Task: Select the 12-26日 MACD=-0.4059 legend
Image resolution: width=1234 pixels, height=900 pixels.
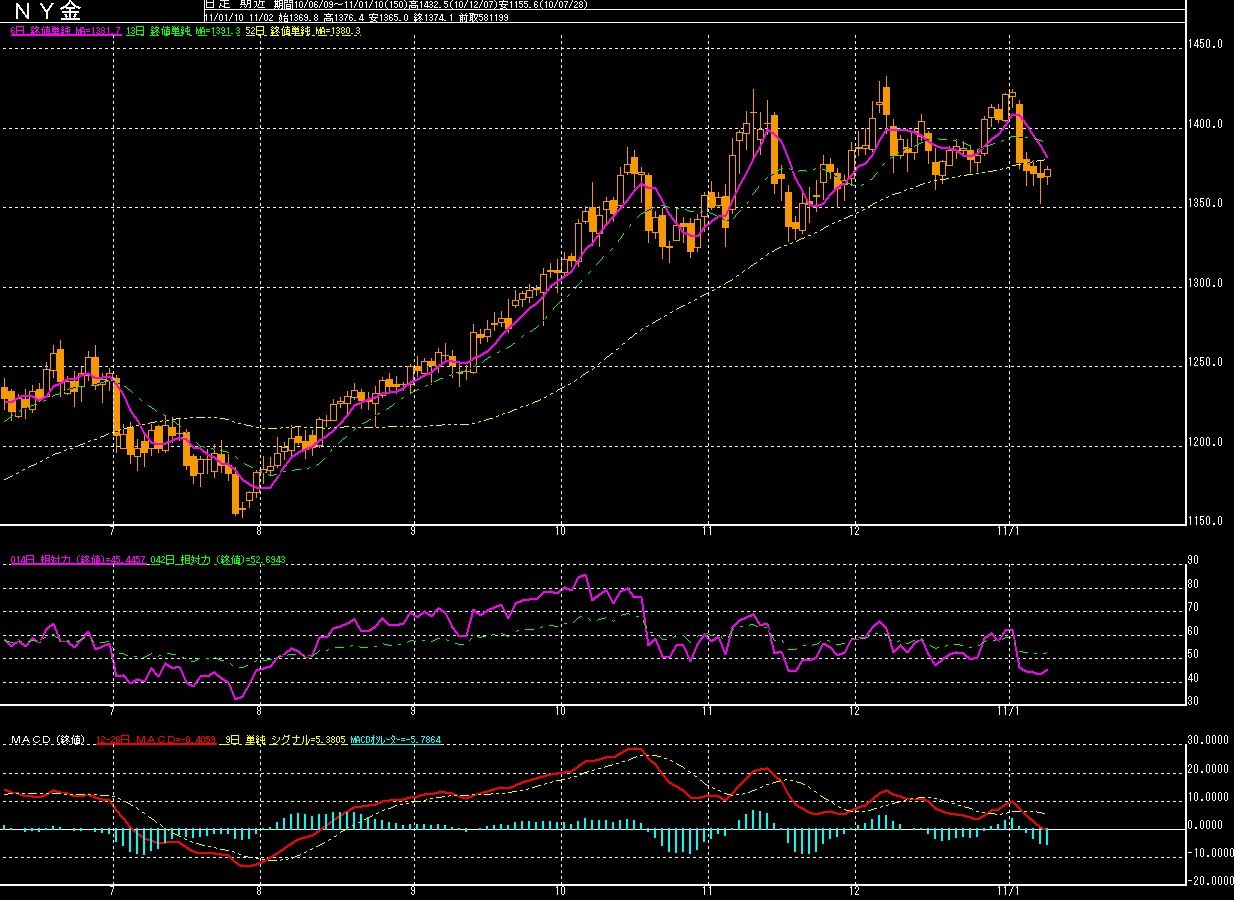Action: tap(156, 740)
